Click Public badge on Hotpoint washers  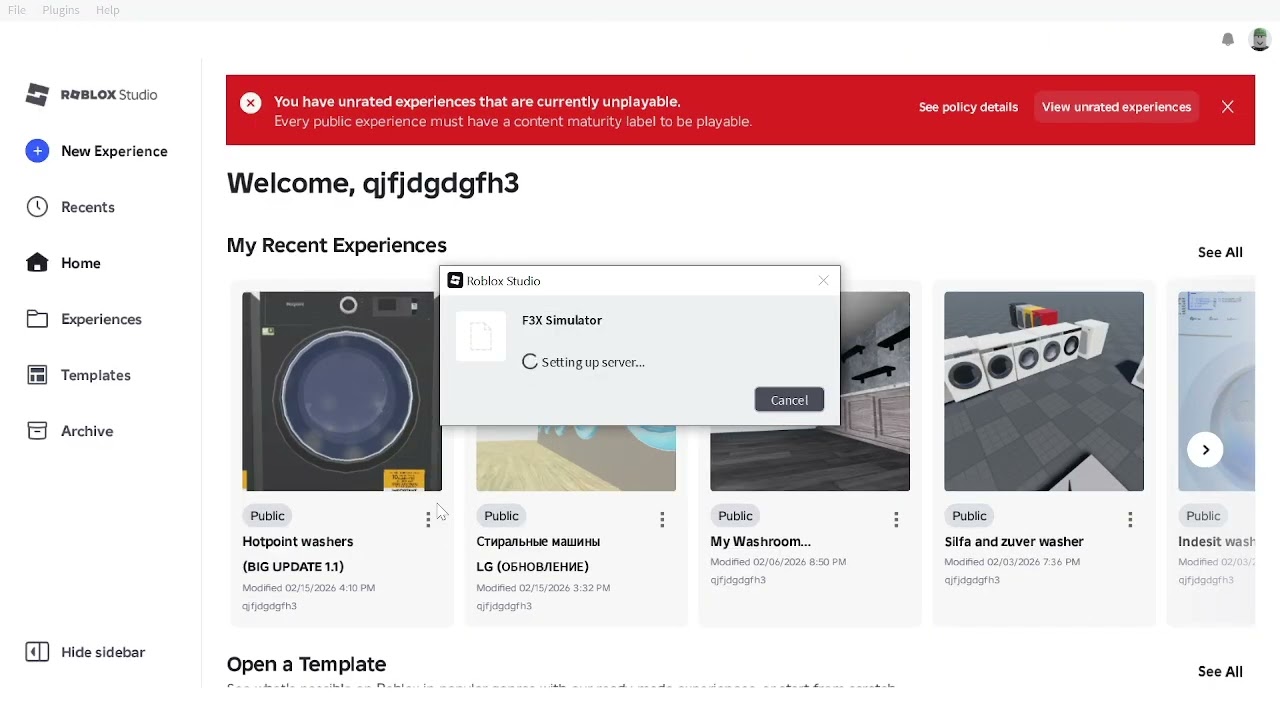click(267, 516)
